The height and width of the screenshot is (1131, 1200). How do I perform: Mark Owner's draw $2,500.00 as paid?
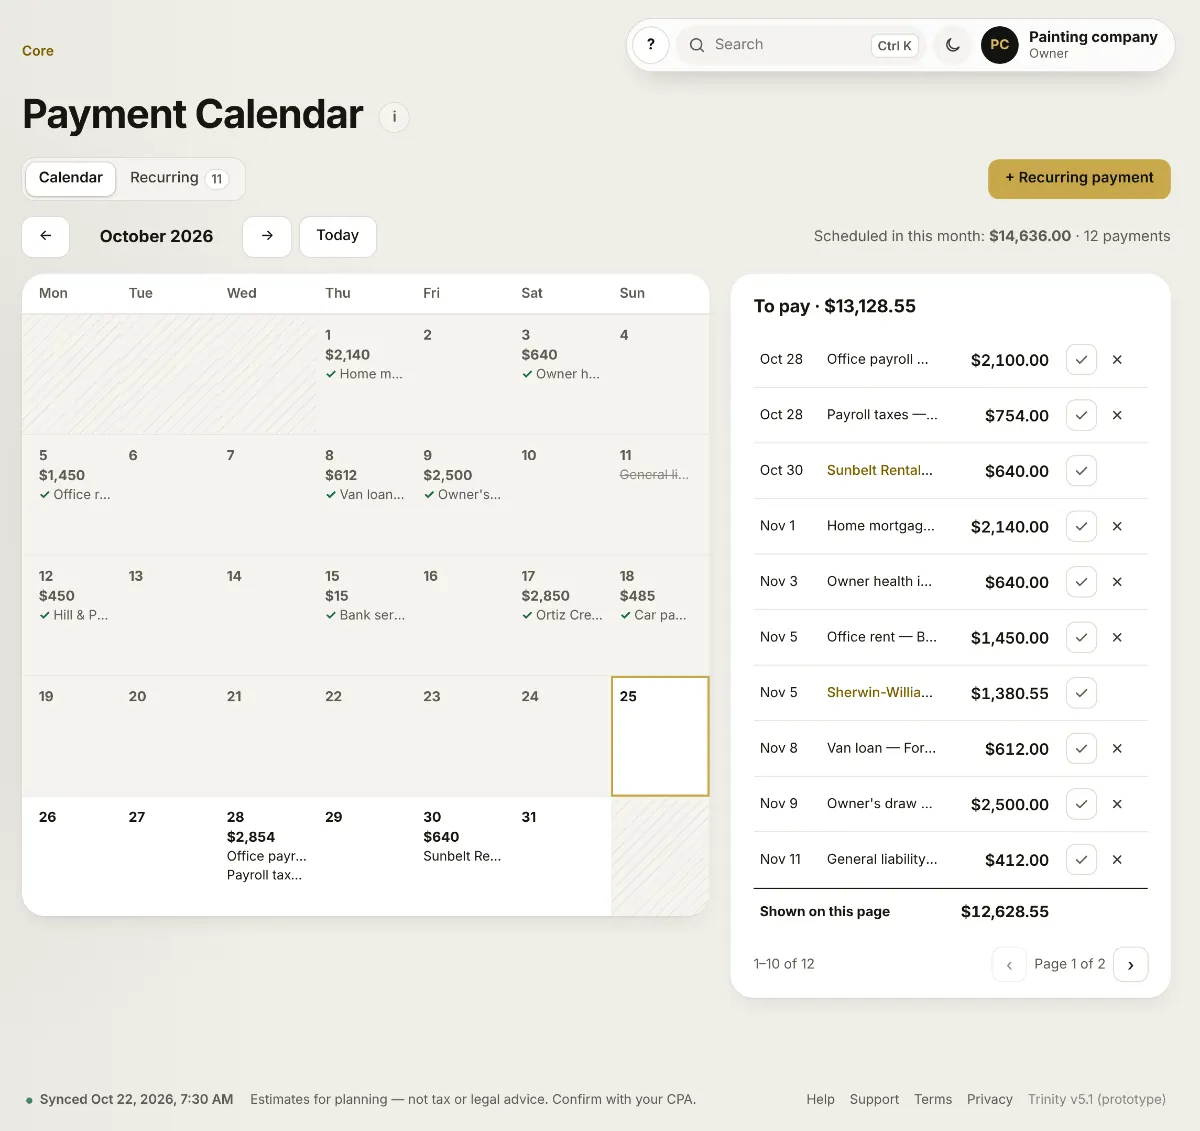pyautogui.click(x=1081, y=804)
